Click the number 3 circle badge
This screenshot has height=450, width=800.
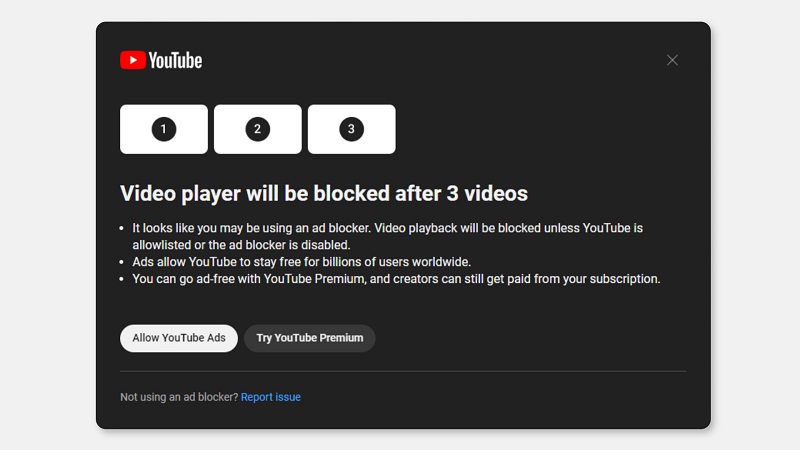351,129
